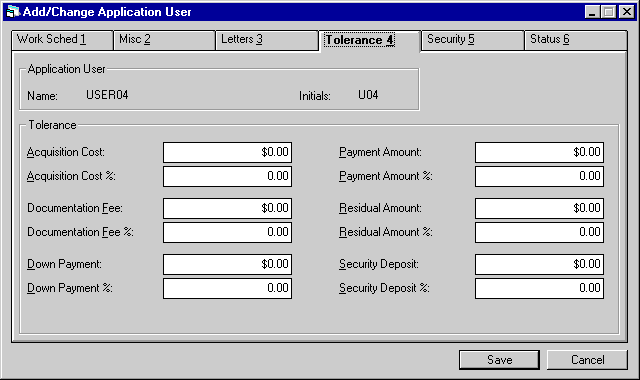Click the application icon in title bar
640x380 pixels.
(x=13, y=11)
